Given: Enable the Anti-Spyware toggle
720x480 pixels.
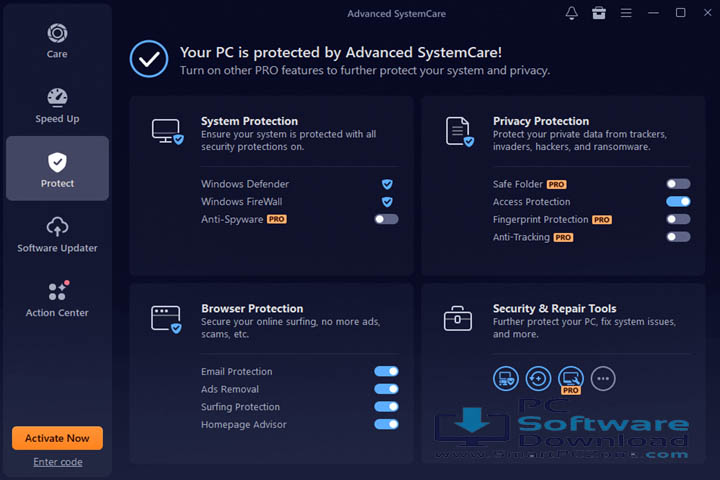Looking at the screenshot, I should pos(386,219).
